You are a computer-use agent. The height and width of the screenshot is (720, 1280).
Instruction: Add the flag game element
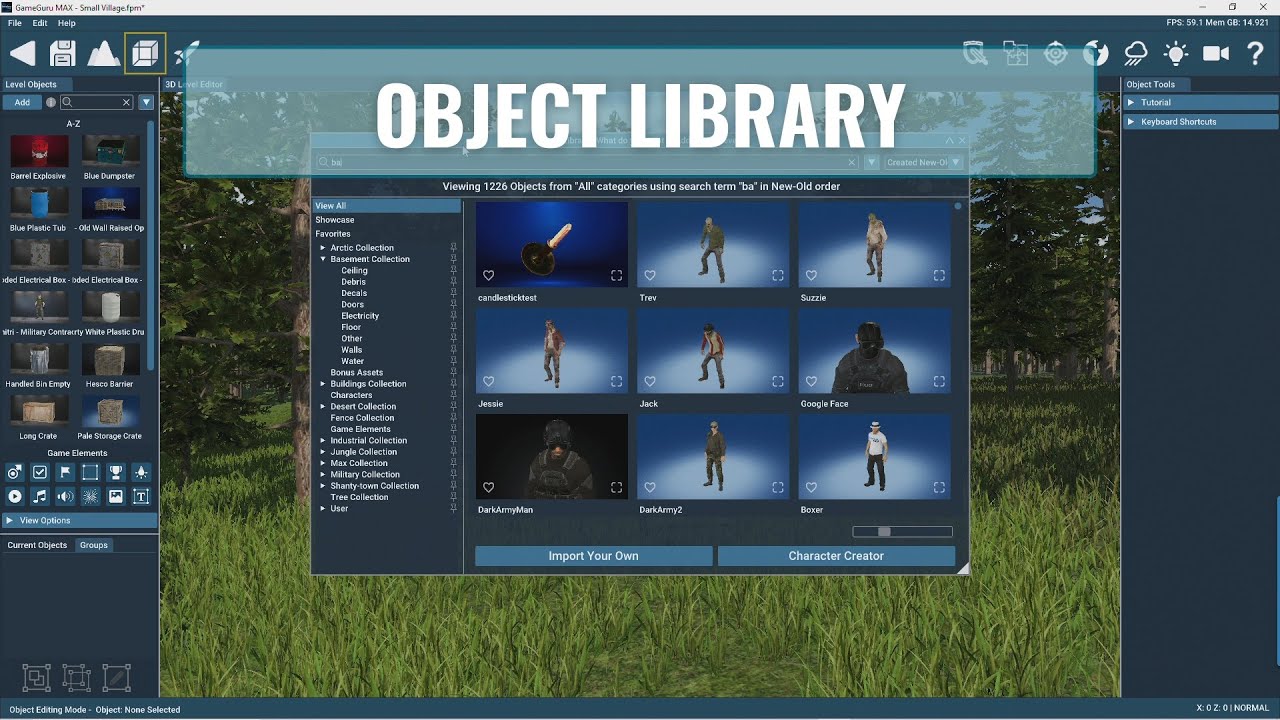tap(65, 472)
